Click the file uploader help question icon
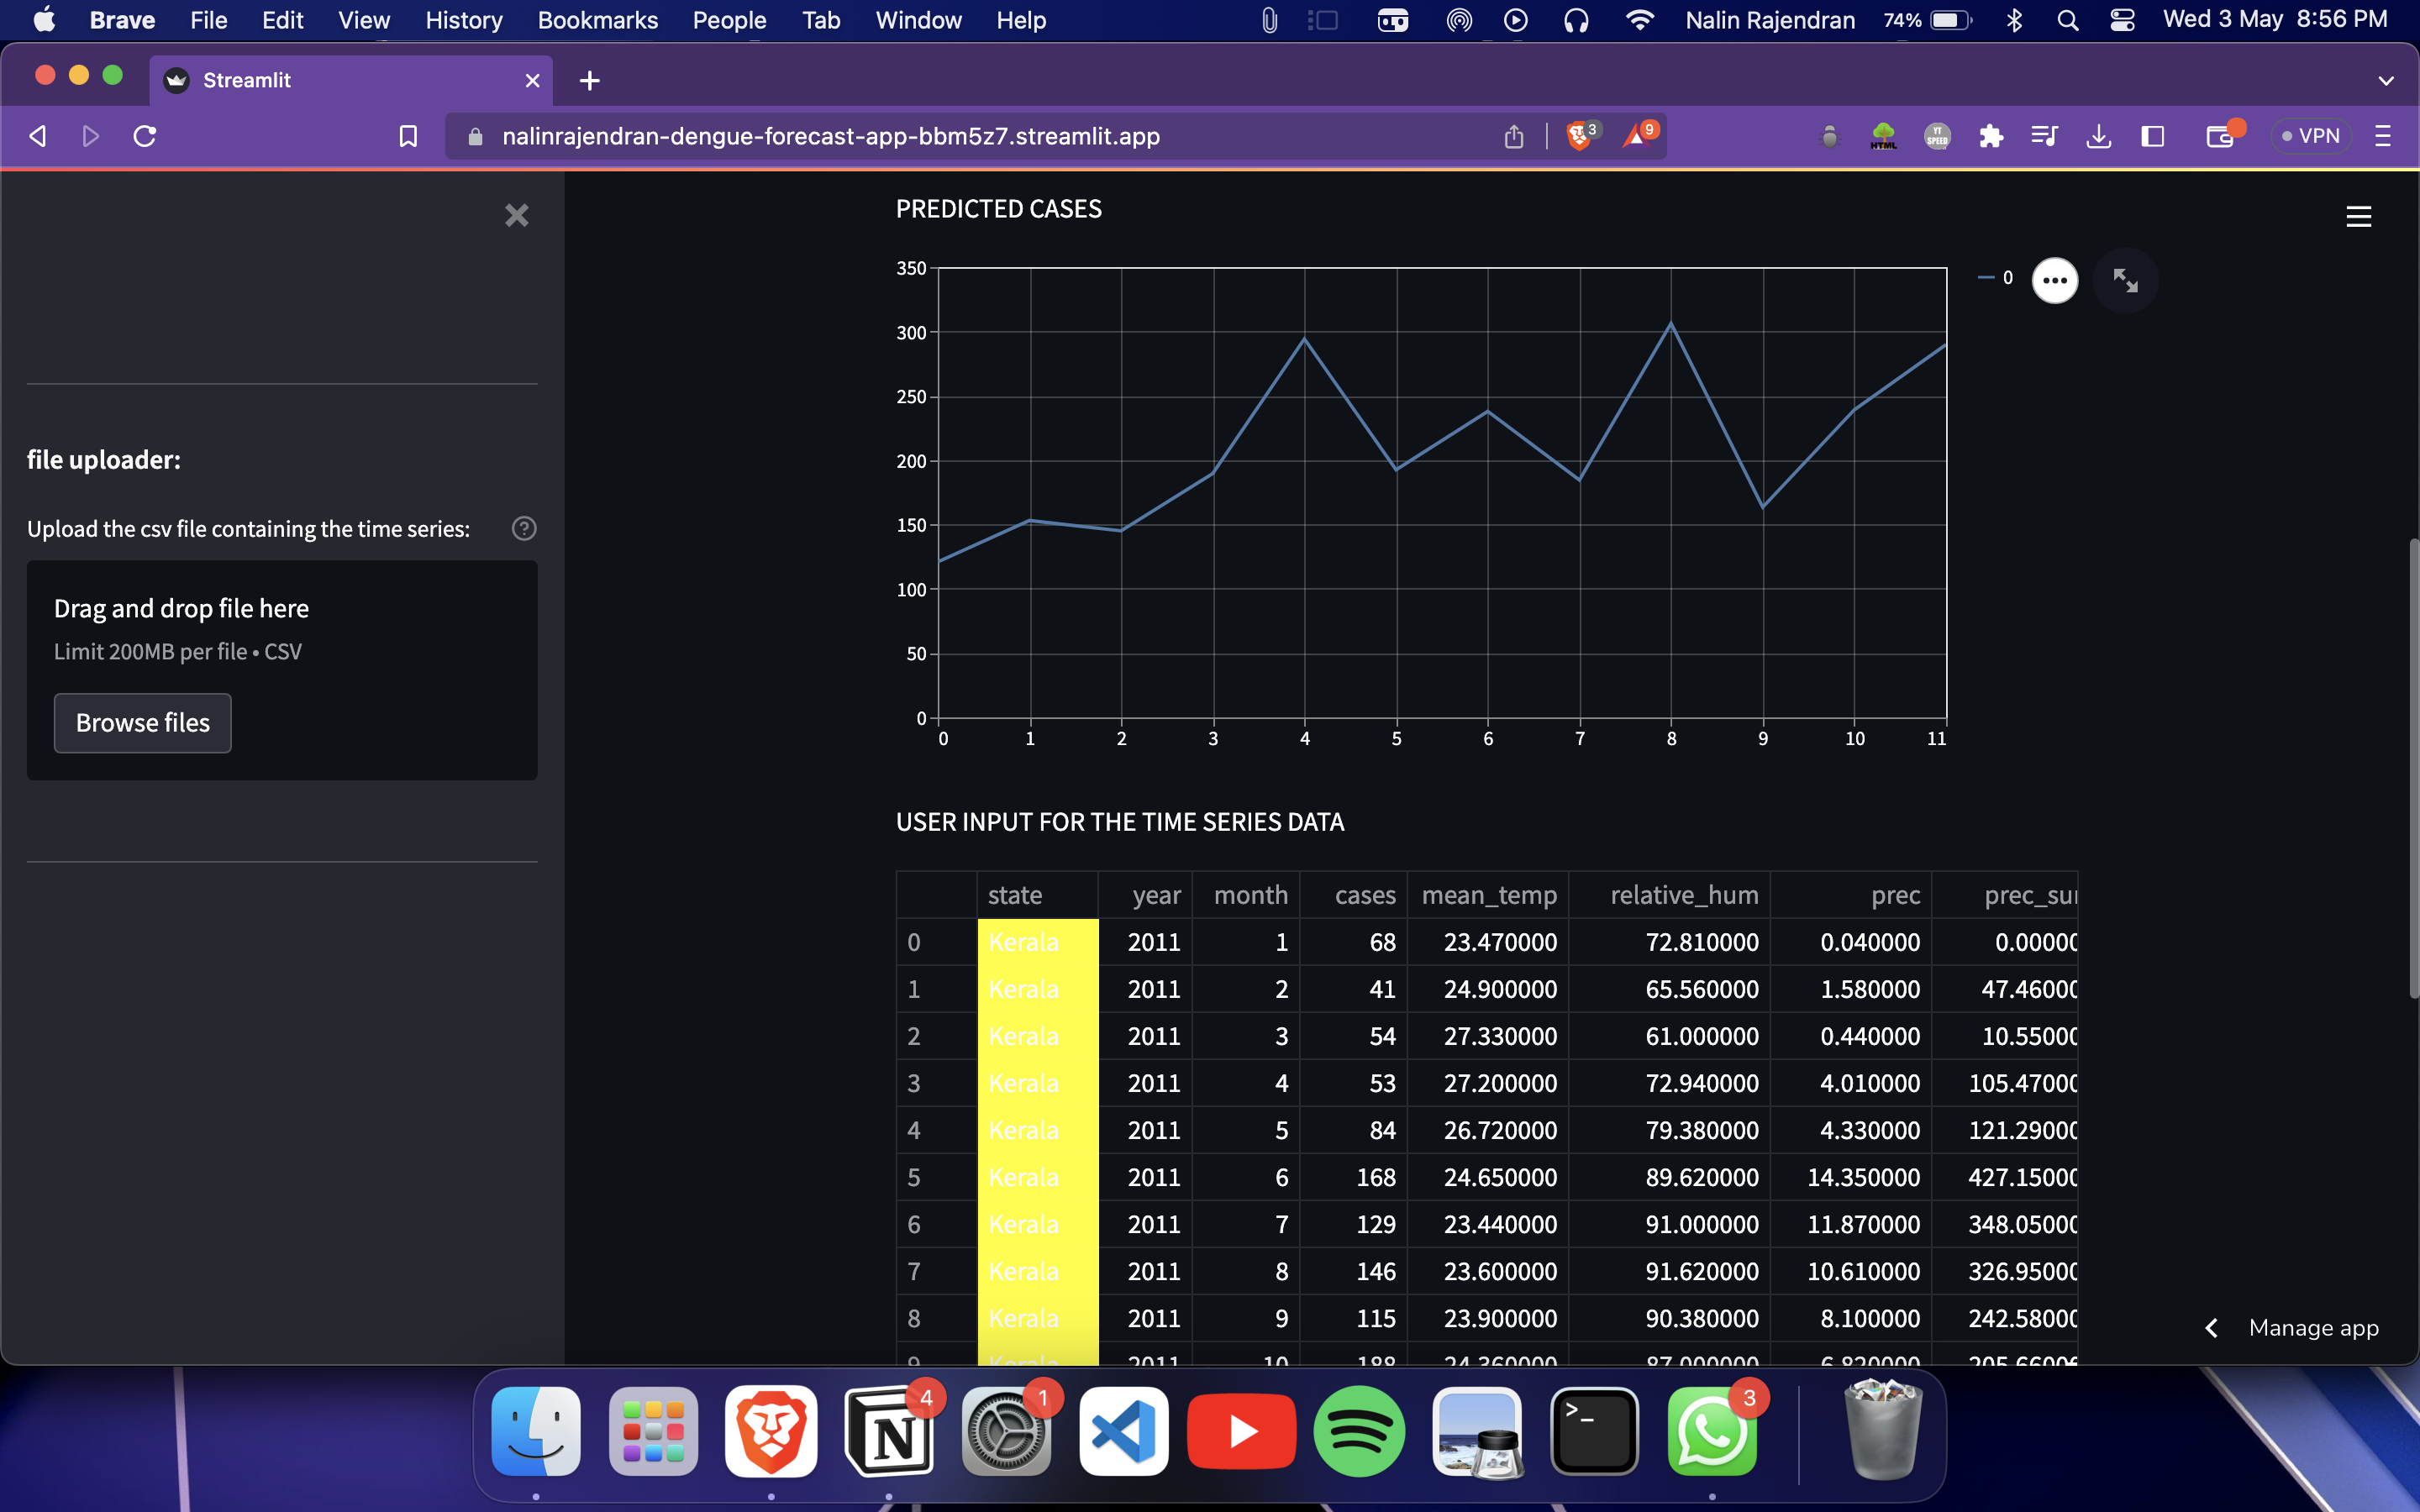2420x1512 pixels. (524, 528)
